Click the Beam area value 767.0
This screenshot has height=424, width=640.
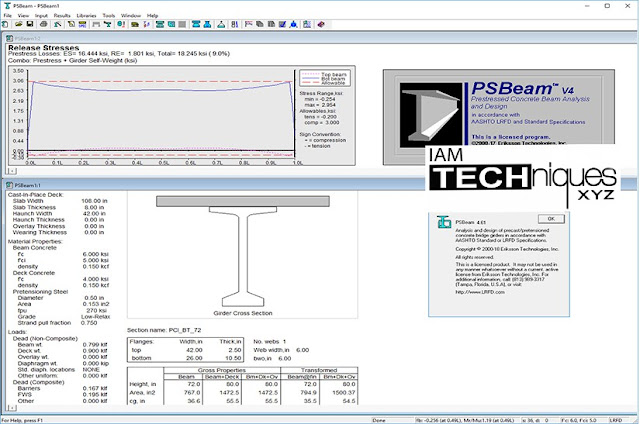pos(192,393)
